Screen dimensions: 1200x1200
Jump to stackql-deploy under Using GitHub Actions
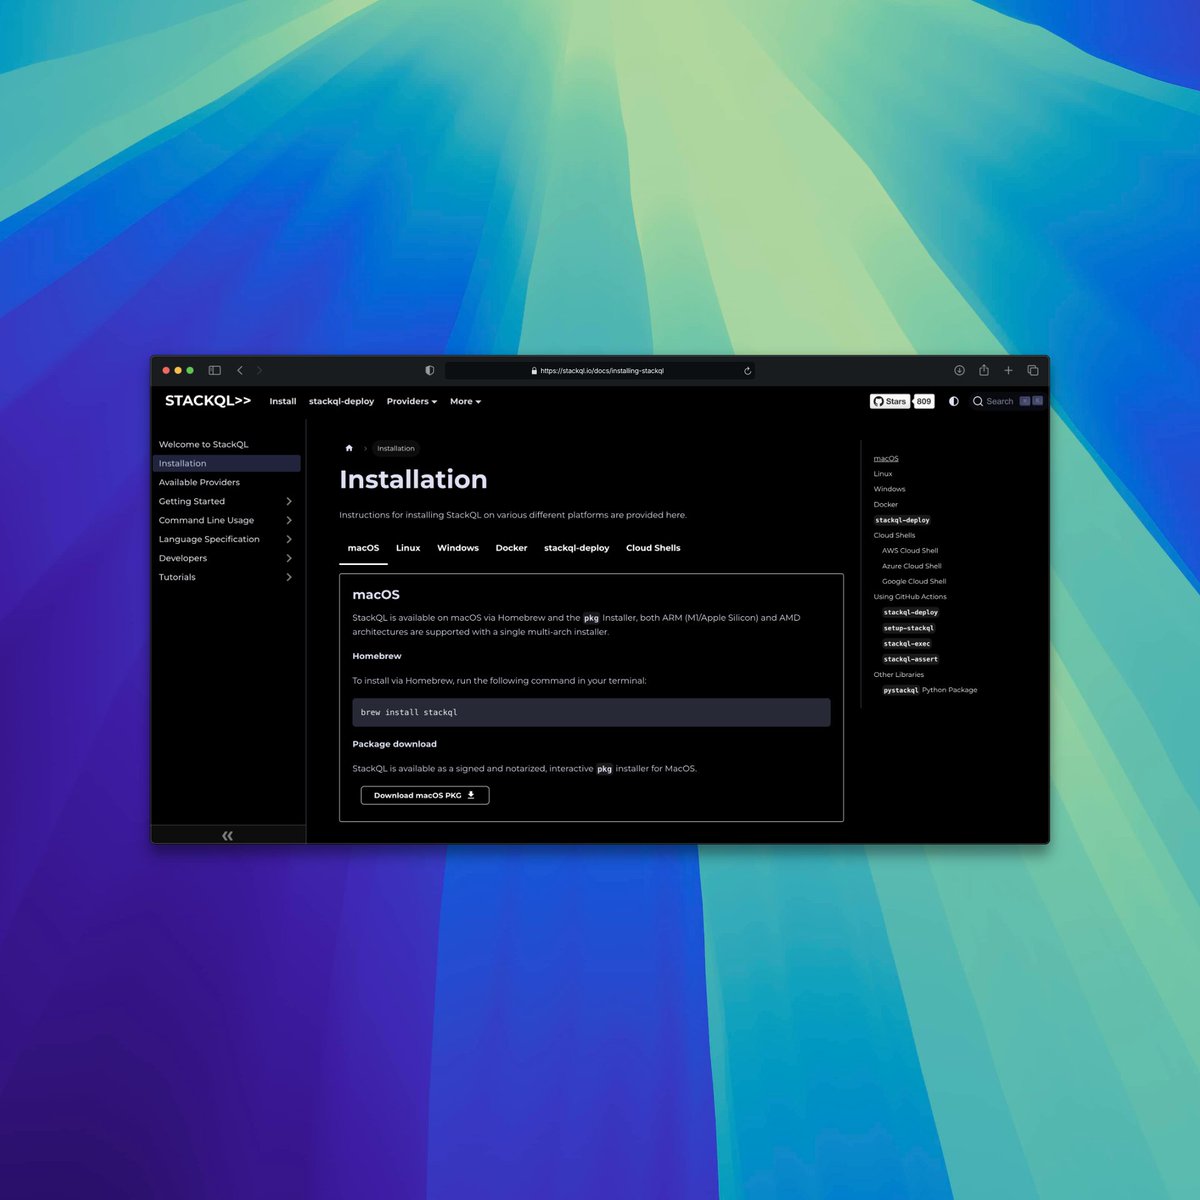(911, 612)
